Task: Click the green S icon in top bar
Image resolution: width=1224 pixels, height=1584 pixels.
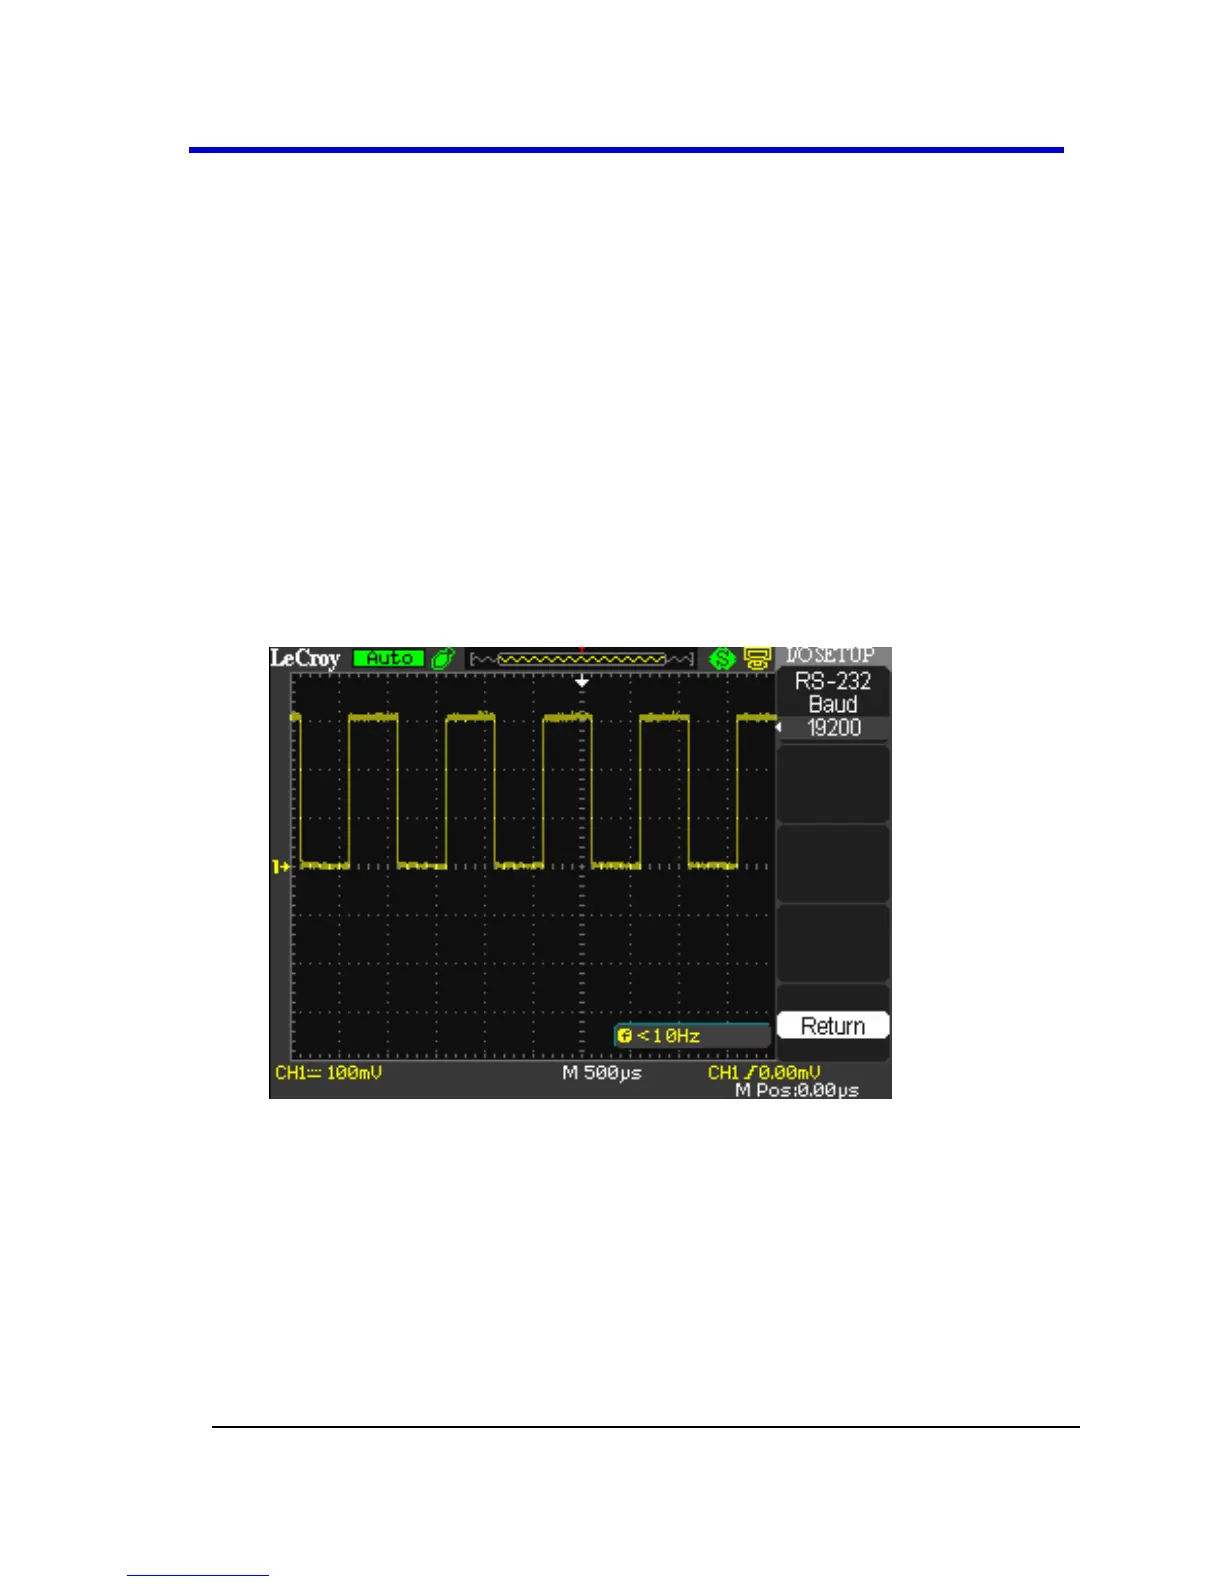Action: point(722,659)
